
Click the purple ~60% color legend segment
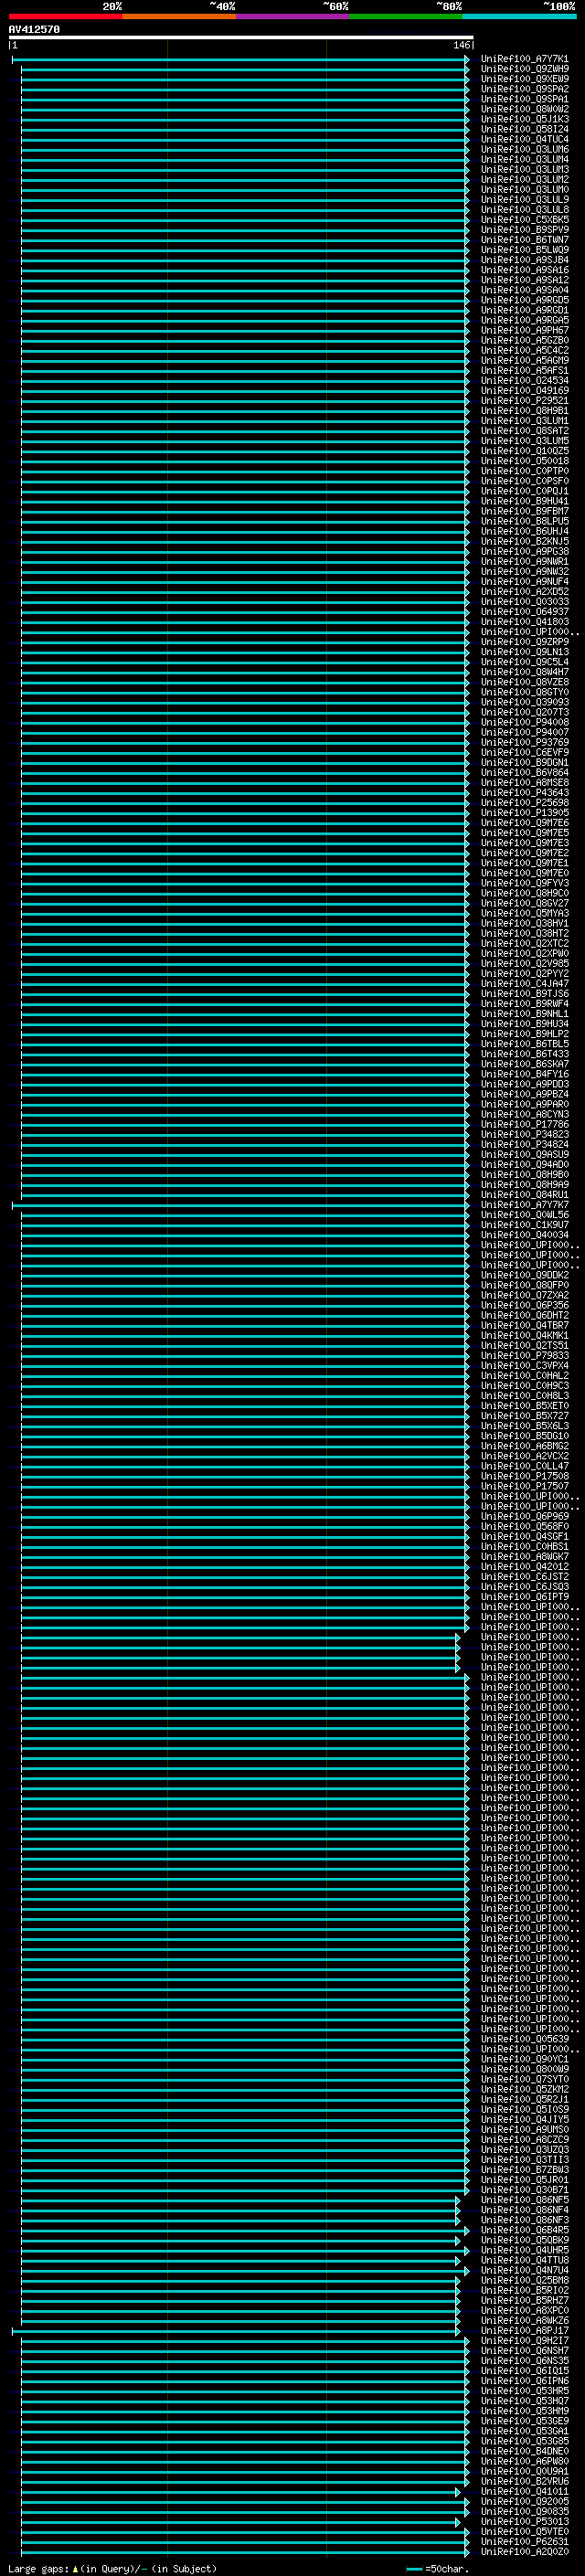click(x=293, y=16)
